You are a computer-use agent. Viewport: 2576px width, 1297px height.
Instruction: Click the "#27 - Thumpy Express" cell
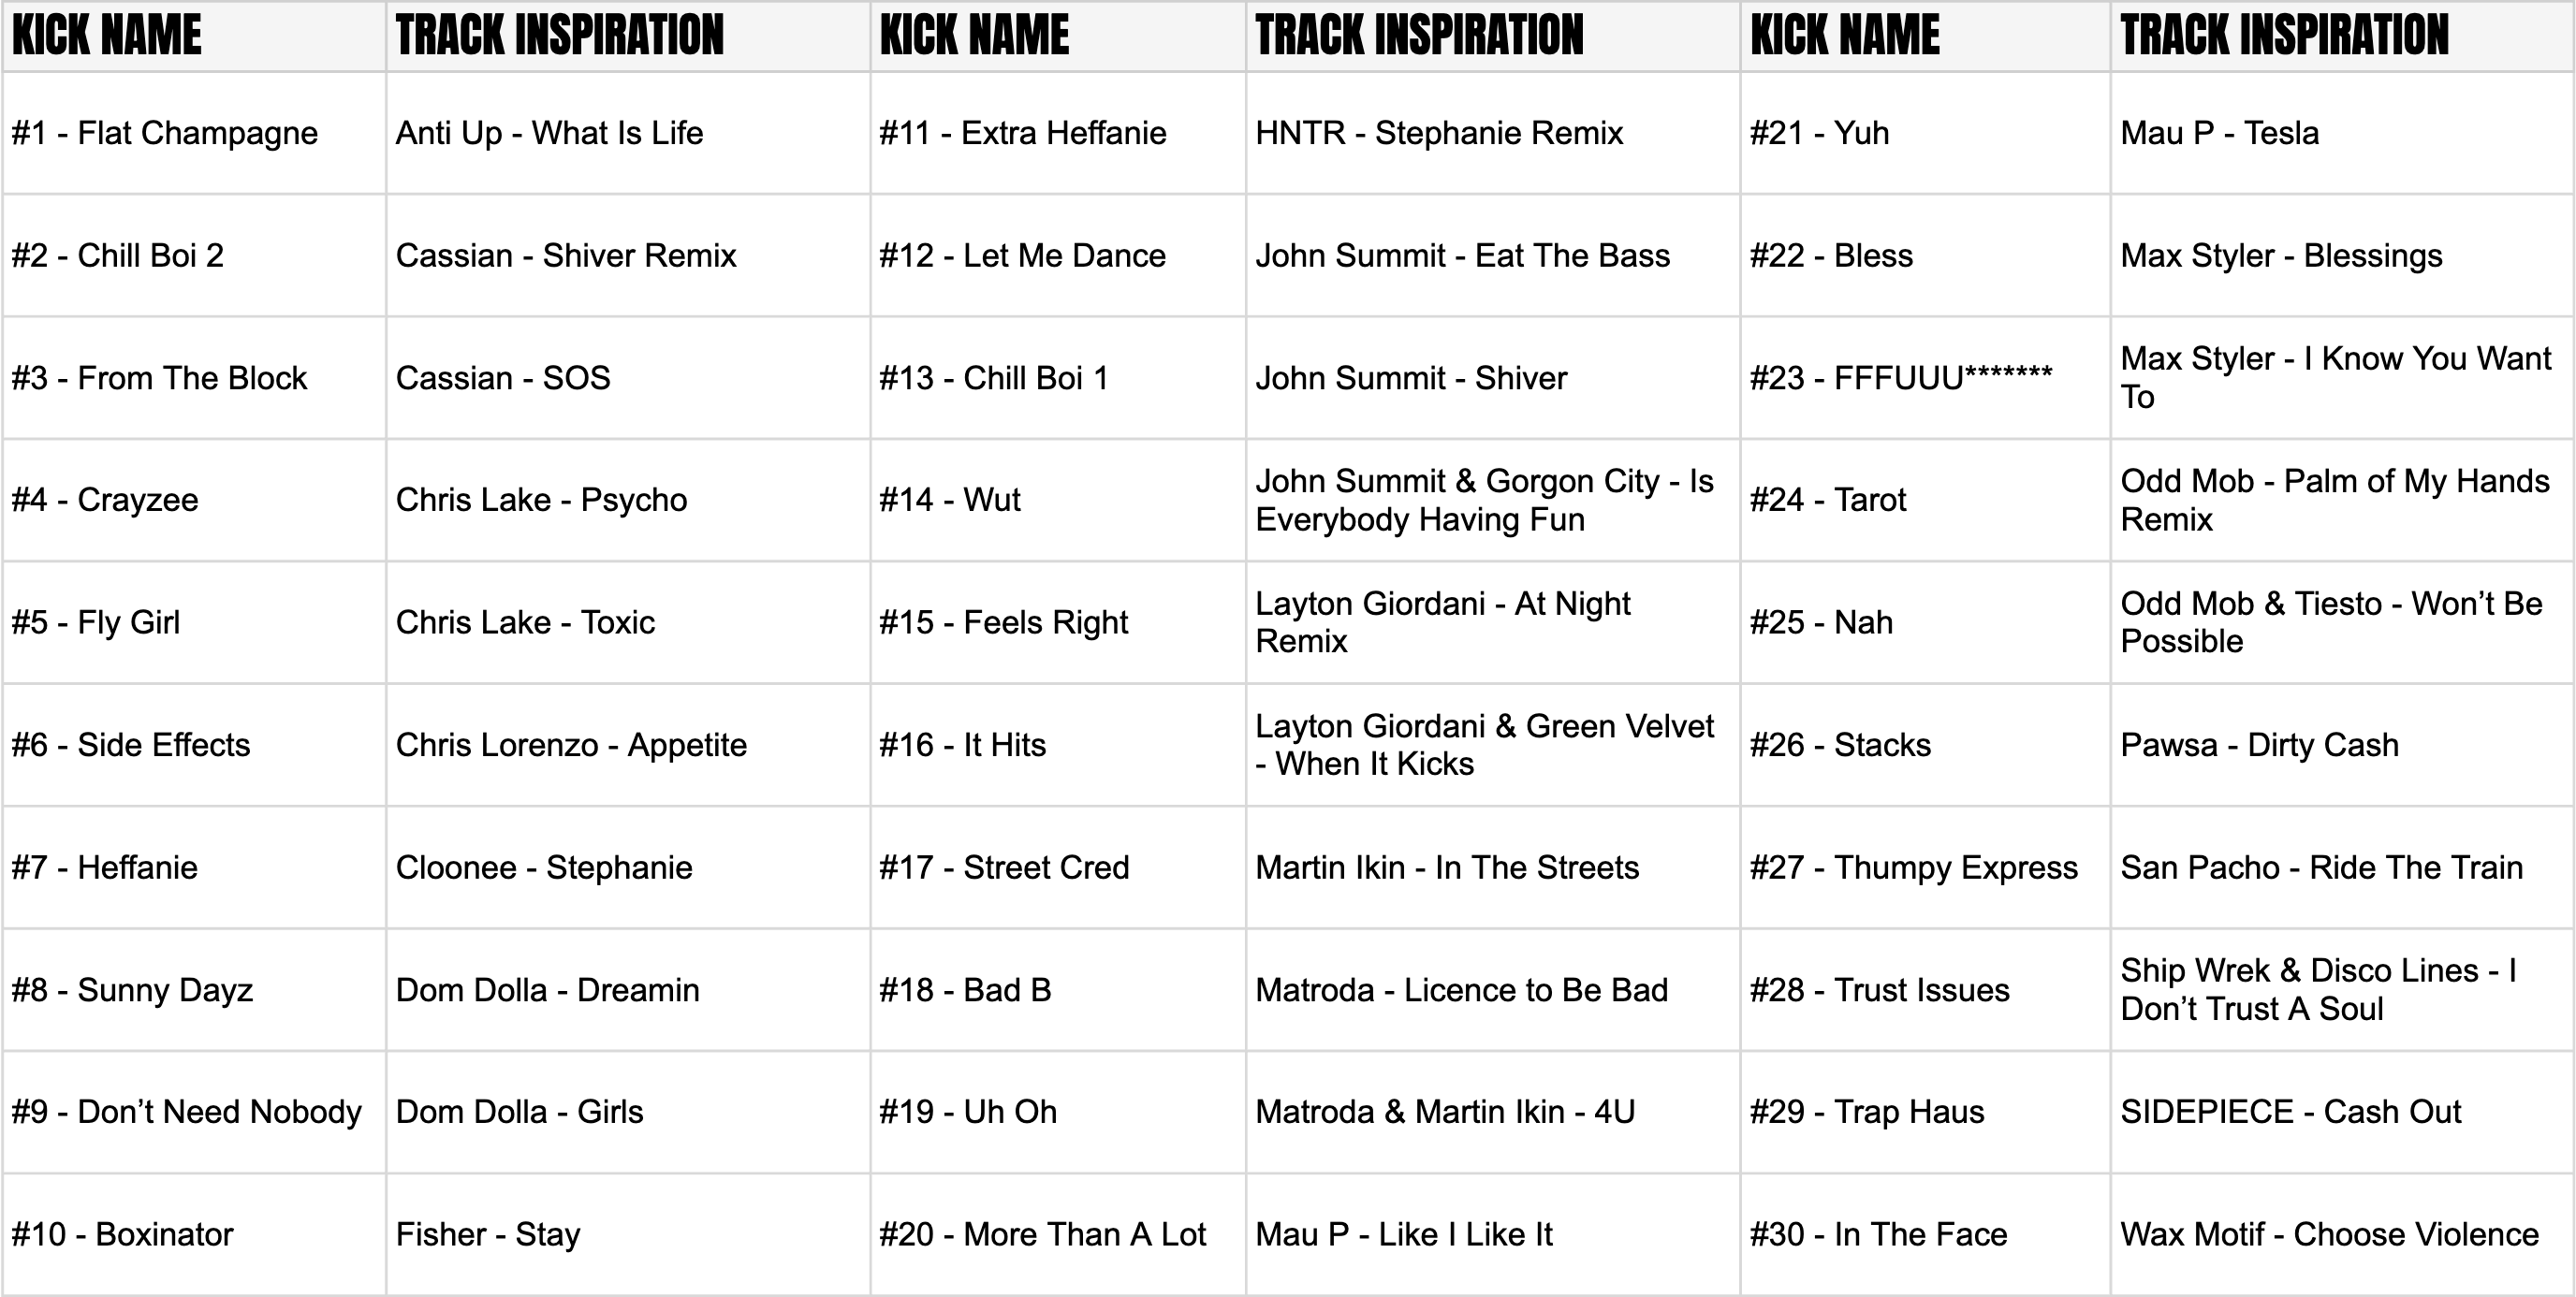[1913, 867]
